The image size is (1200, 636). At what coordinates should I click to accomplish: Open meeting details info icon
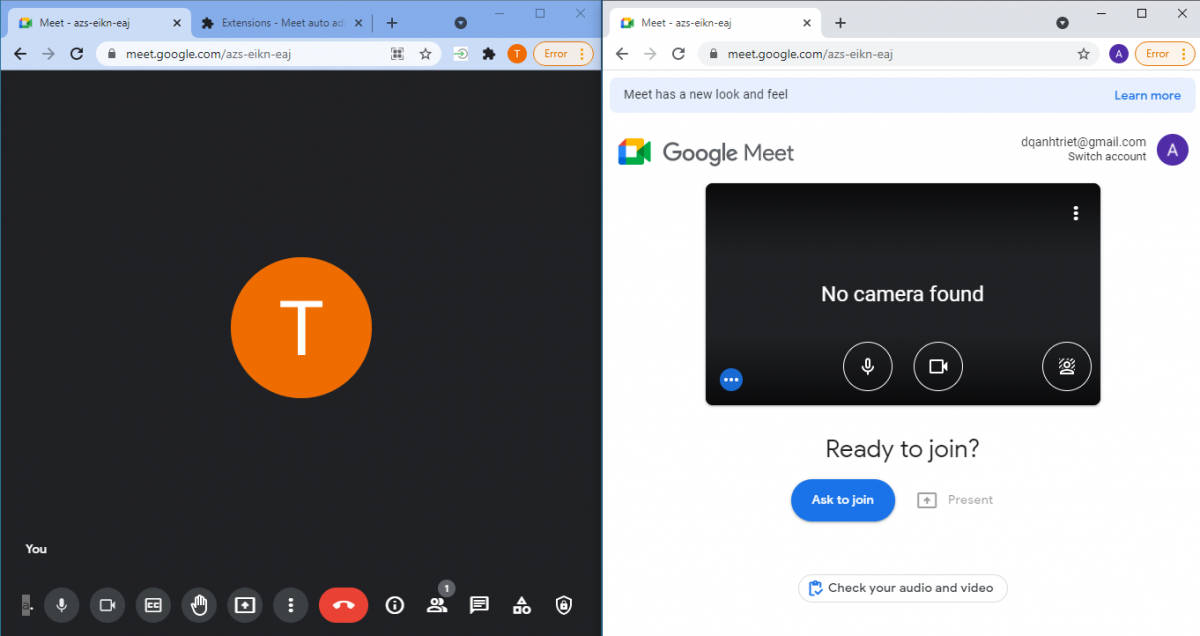point(395,605)
